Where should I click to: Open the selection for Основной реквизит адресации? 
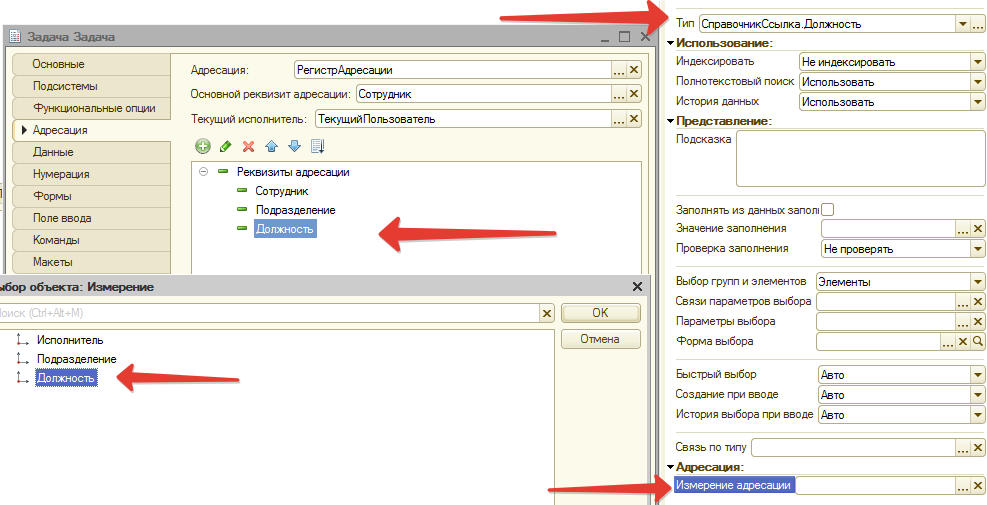[x=619, y=94]
